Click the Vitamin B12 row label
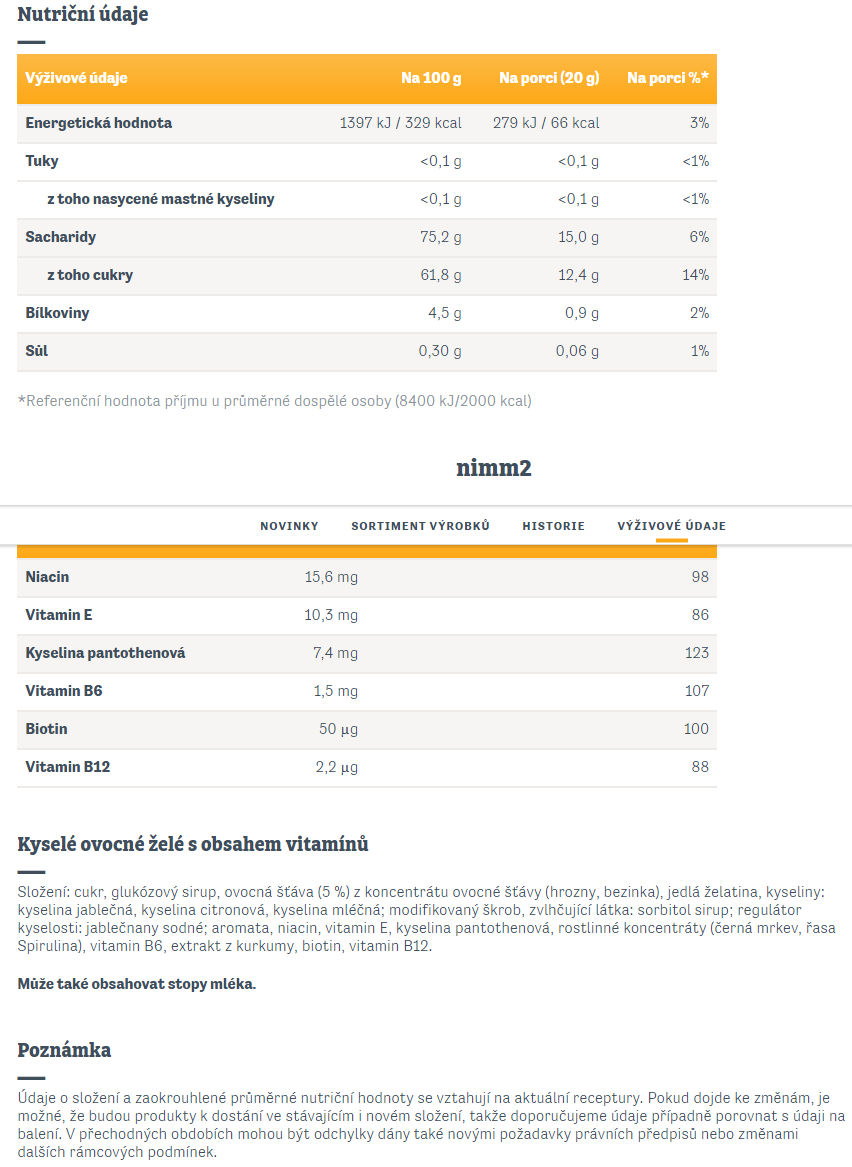The width and height of the screenshot is (852, 1167). coord(68,767)
